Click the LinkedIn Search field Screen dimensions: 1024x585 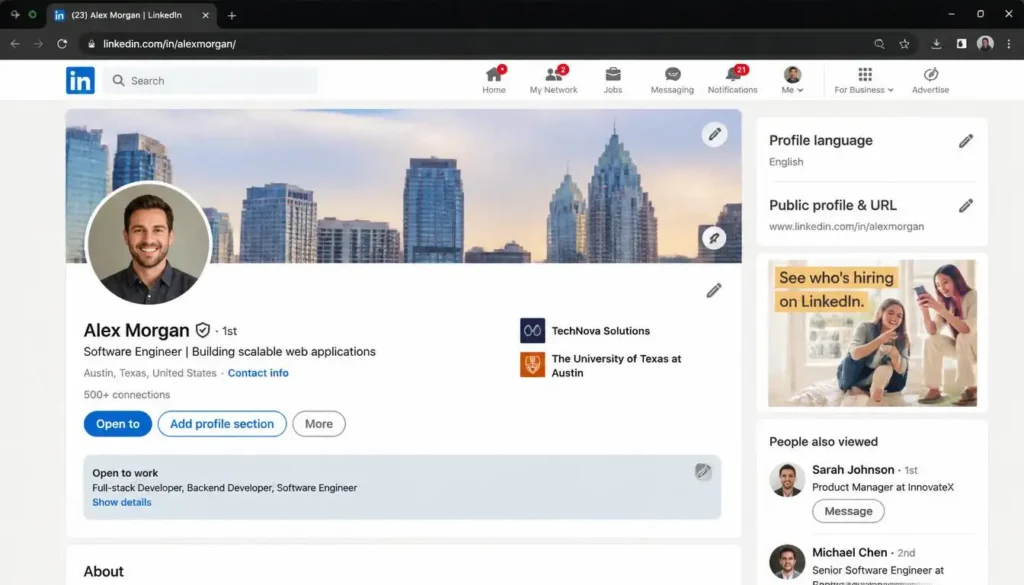[210, 80]
